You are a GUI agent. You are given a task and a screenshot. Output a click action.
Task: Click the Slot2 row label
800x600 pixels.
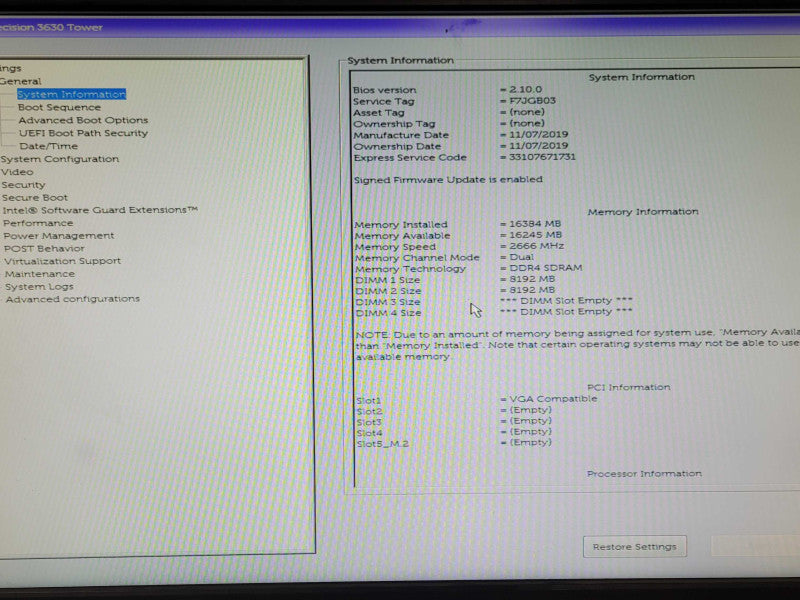(369, 411)
